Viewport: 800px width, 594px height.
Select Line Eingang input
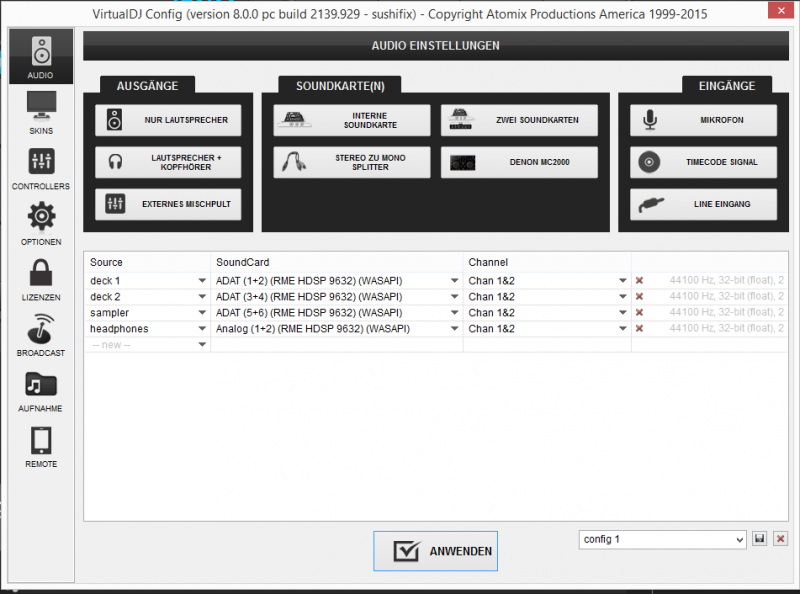click(x=703, y=204)
